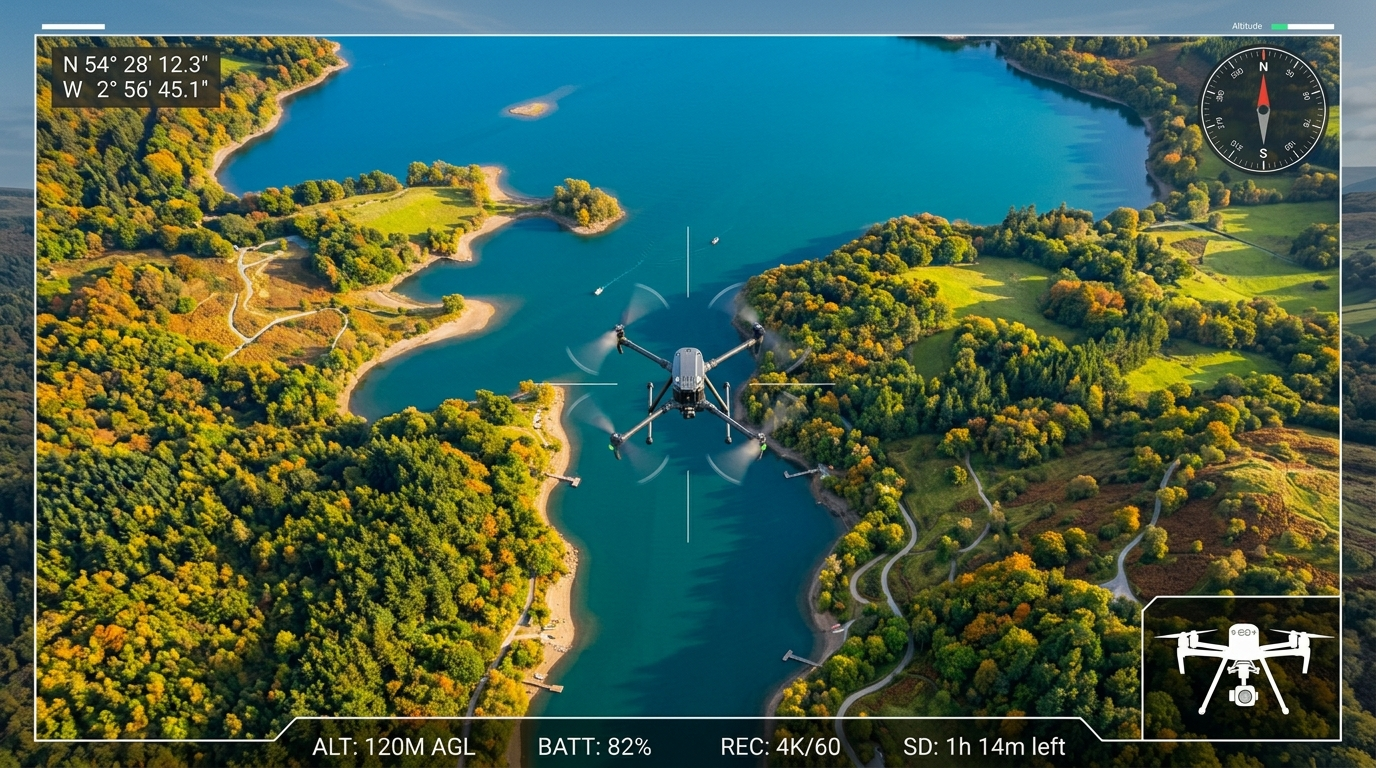The image size is (1376, 768).
Task: Select the "N 54° 28' 12.3"" latitude line
Action: (x=135, y=63)
